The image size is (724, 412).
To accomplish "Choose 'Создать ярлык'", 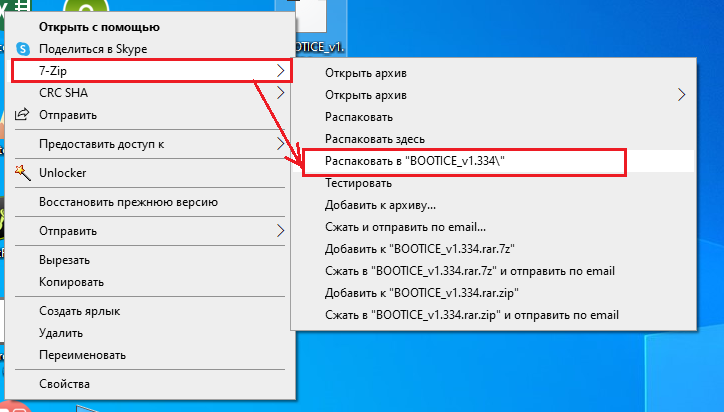I will (79, 311).
